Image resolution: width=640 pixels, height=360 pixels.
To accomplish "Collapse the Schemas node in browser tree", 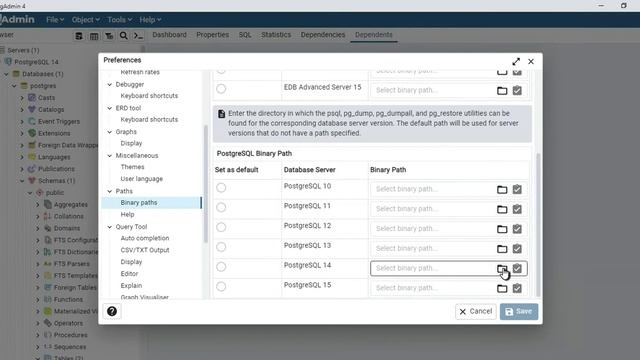I will pos(22,181).
